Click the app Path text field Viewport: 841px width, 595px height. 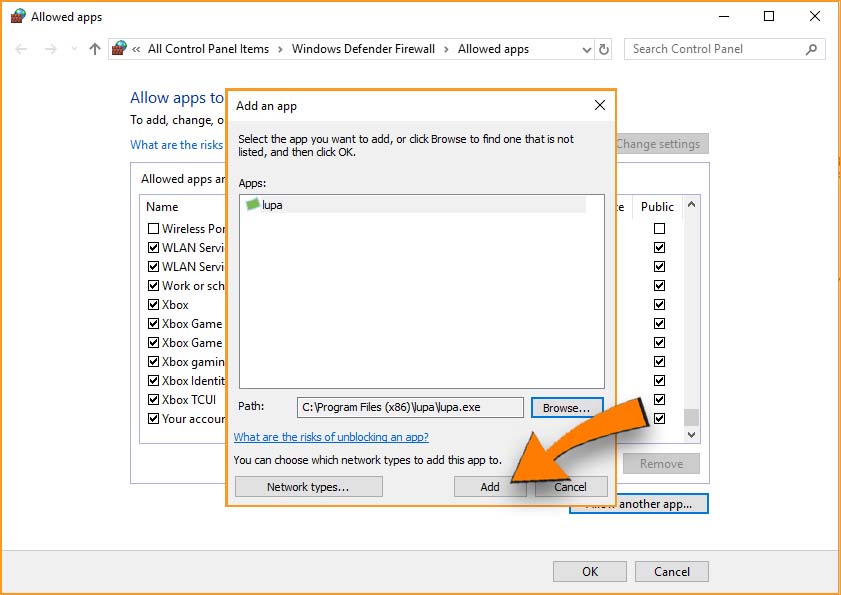coord(410,408)
